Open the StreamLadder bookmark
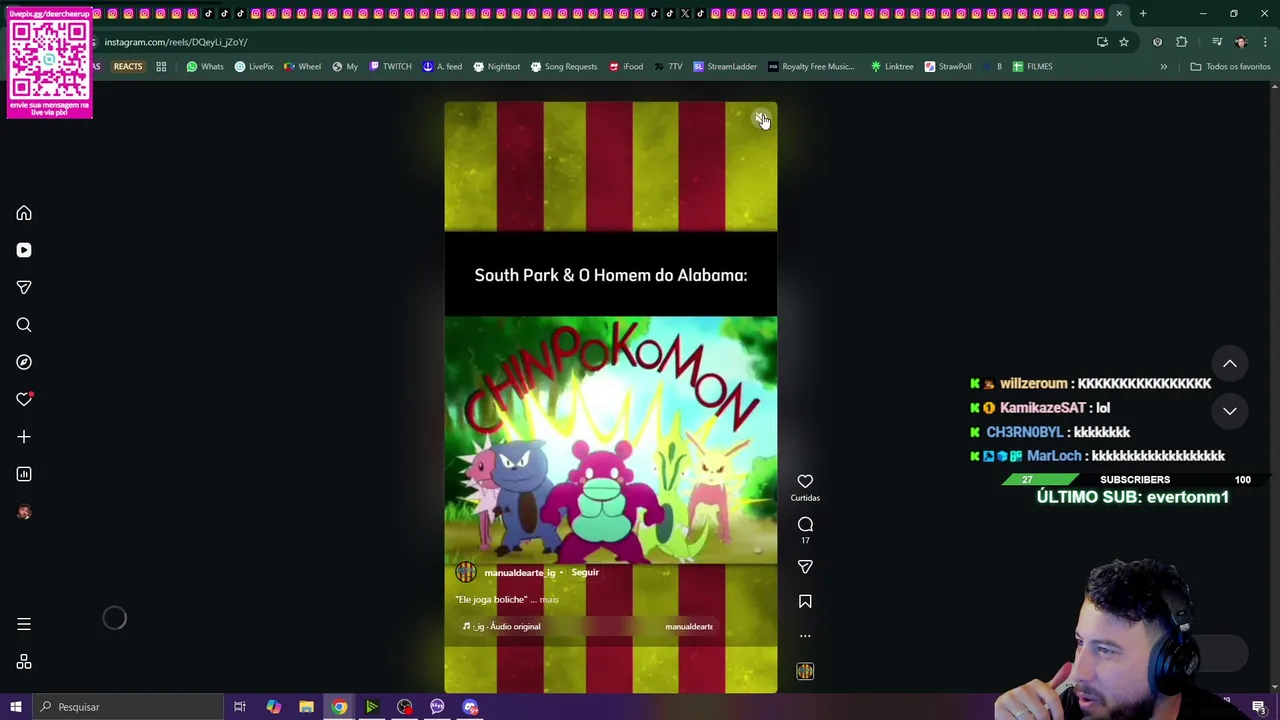This screenshot has width=1280, height=720. (x=725, y=66)
